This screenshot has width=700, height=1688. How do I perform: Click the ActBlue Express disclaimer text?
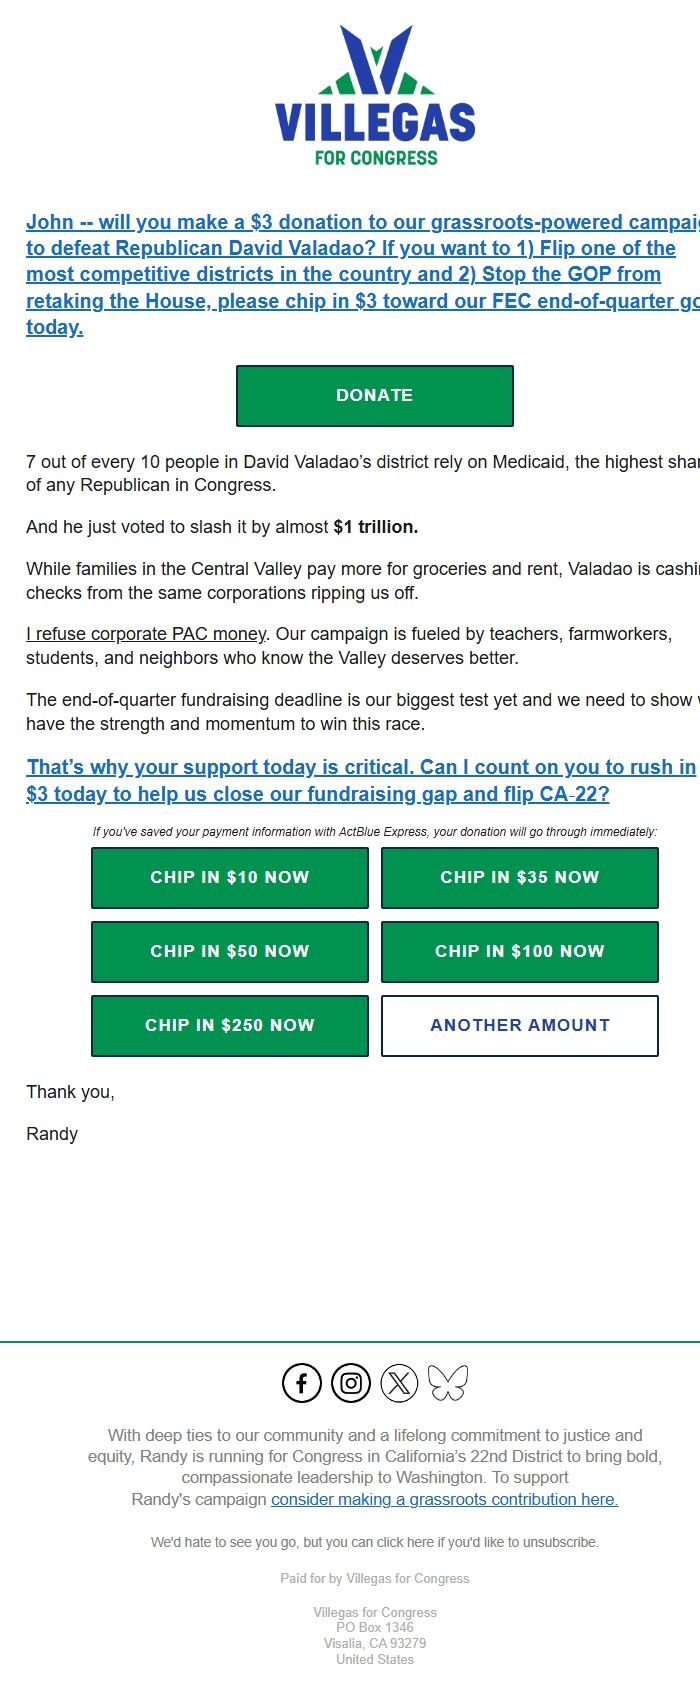pyautogui.click(x=375, y=832)
